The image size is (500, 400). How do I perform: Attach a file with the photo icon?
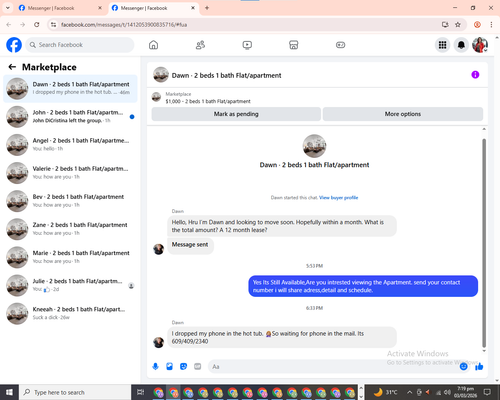coord(170,367)
